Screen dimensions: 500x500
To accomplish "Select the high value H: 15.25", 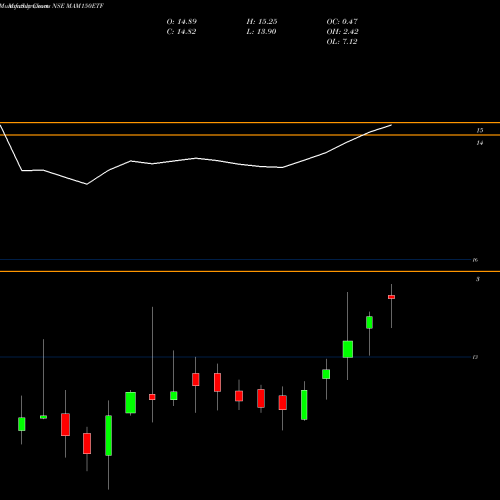I will 262,22.
